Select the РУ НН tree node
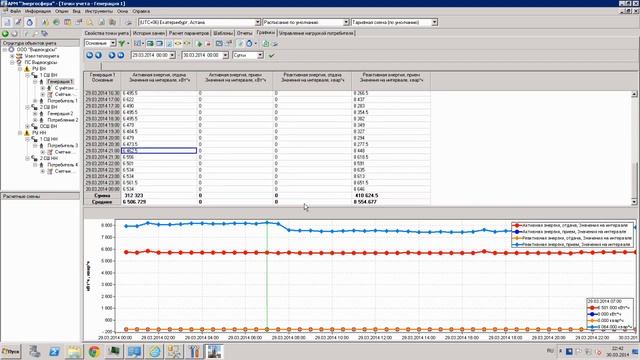The image size is (640, 360). pyautogui.click(x=39, y=133)
